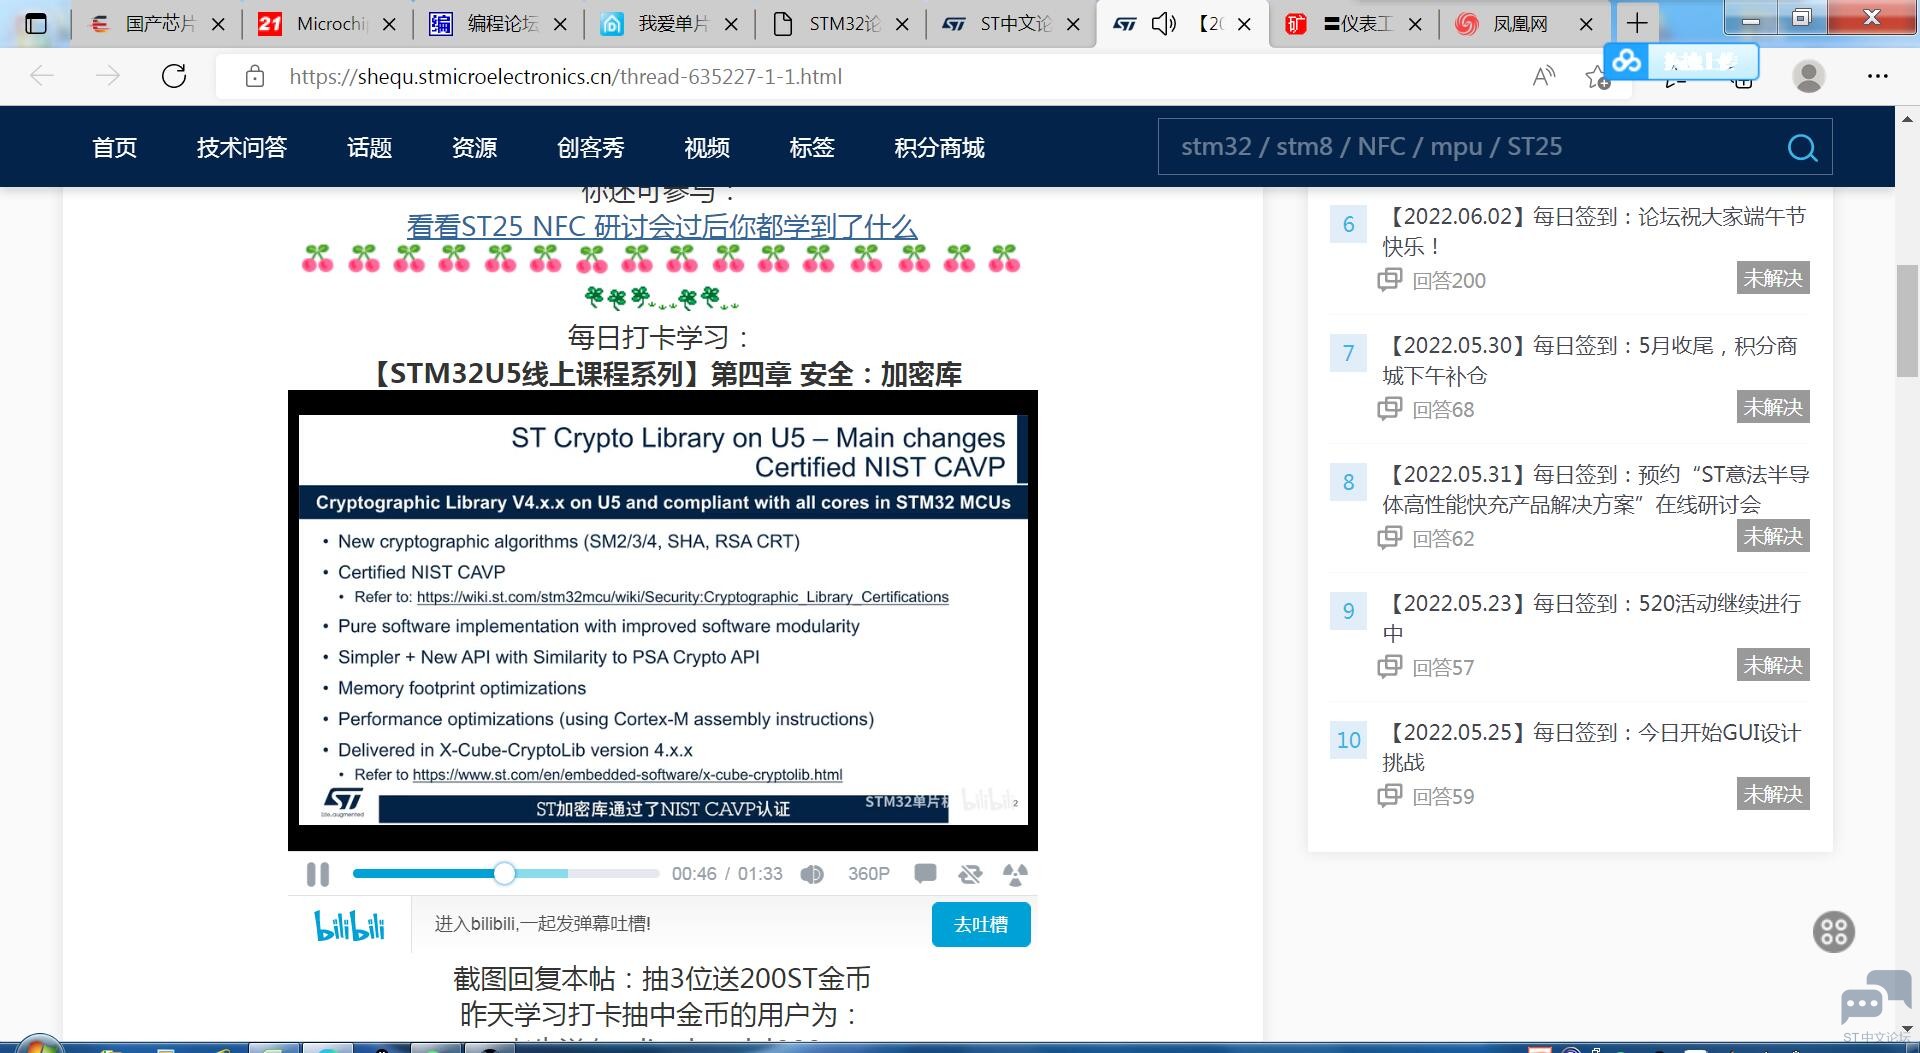Go back with the browser back arrow
The image size is (1920, 1053).
42,76
